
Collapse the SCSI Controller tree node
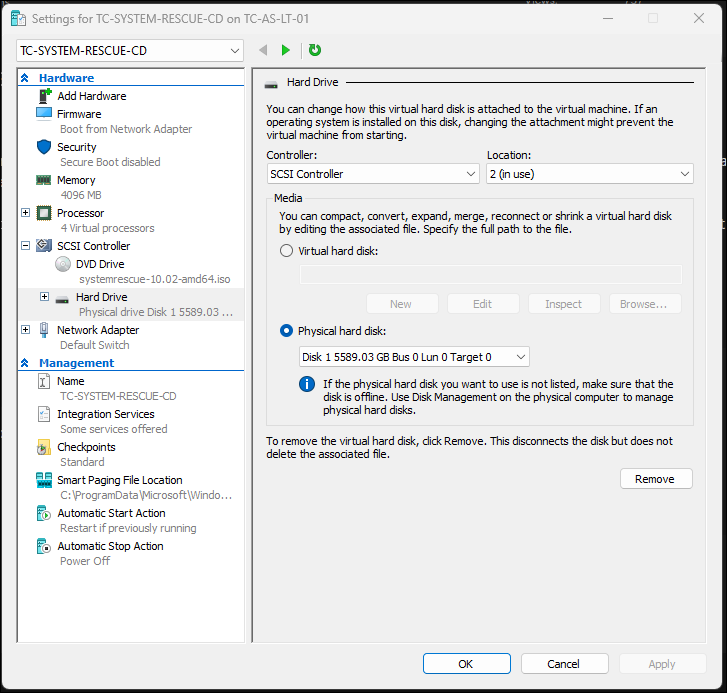pyautogui.click(x=26, y=246)
